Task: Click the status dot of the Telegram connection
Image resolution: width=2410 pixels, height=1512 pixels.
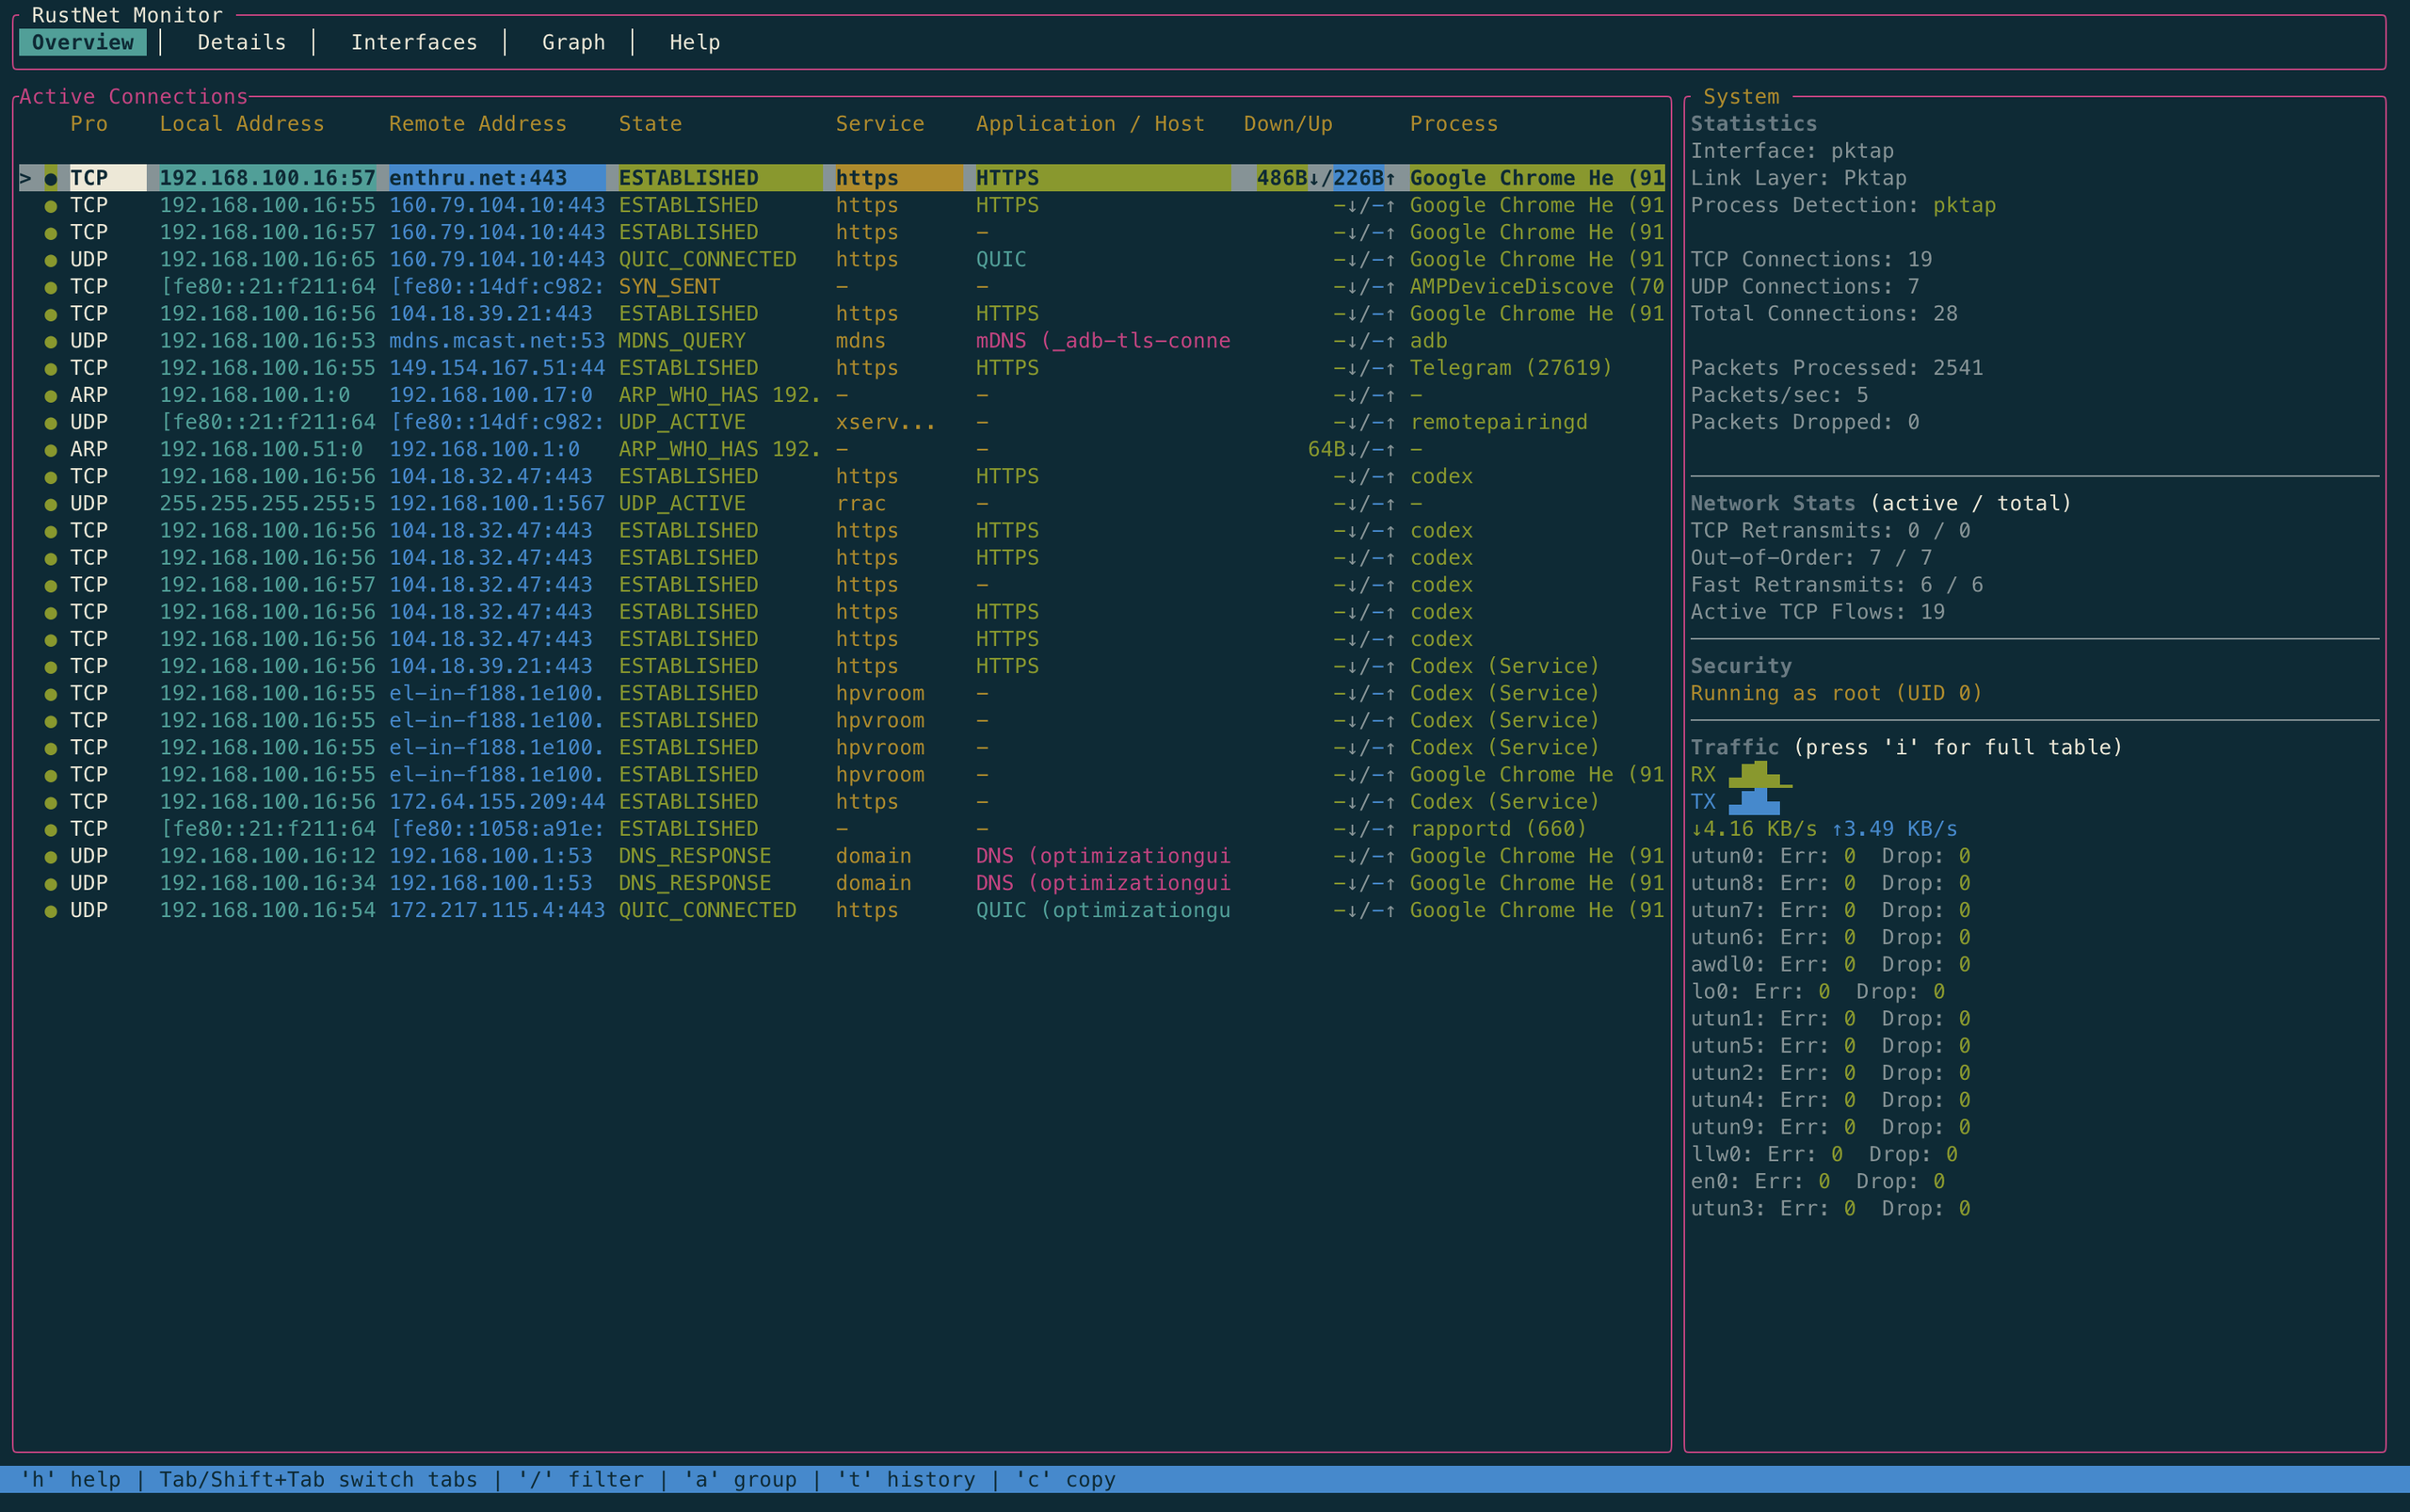Action: tap(50, 368)
